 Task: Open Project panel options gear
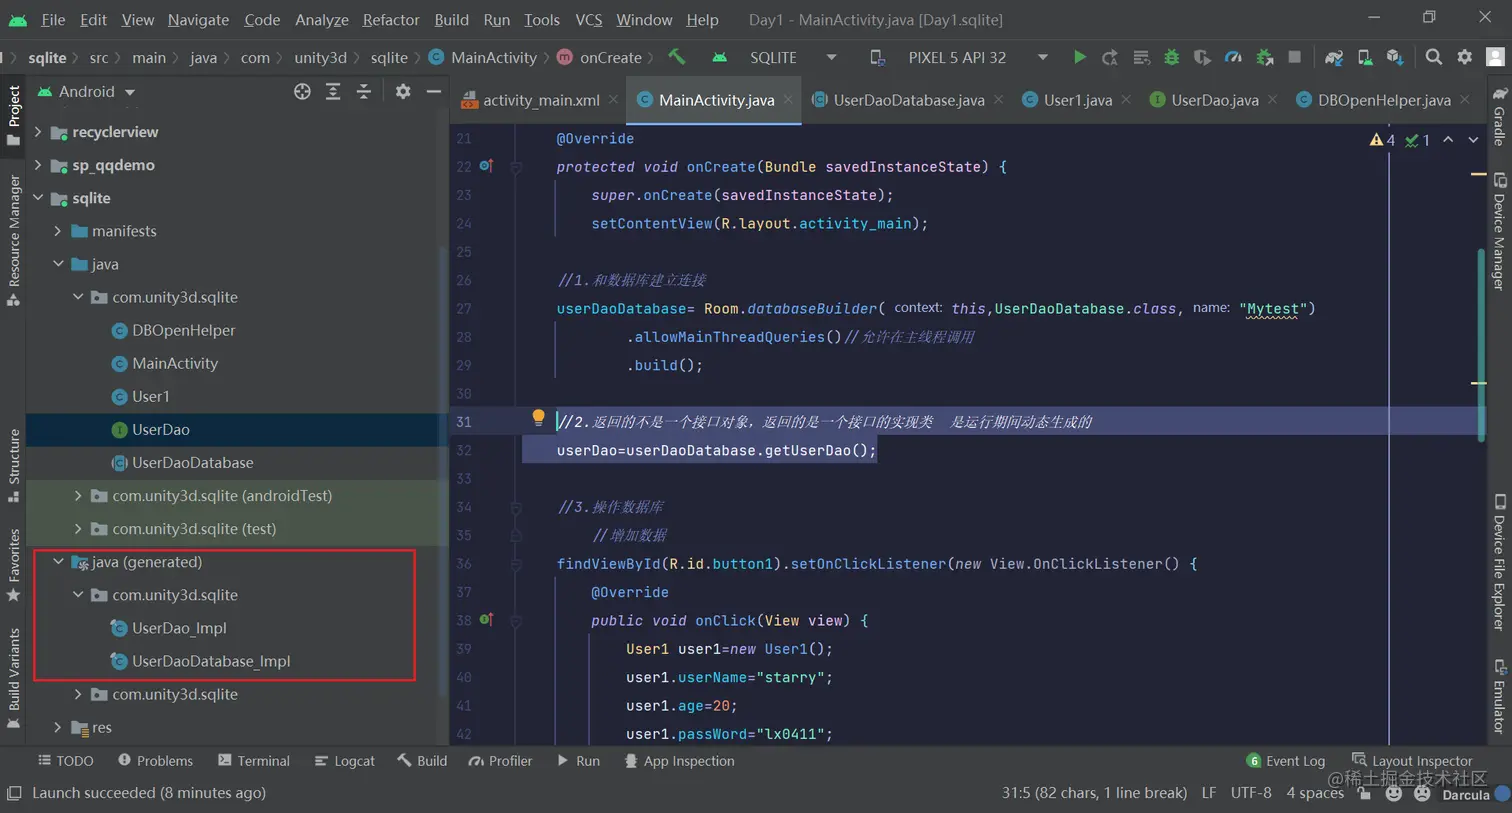click(403, 91)
